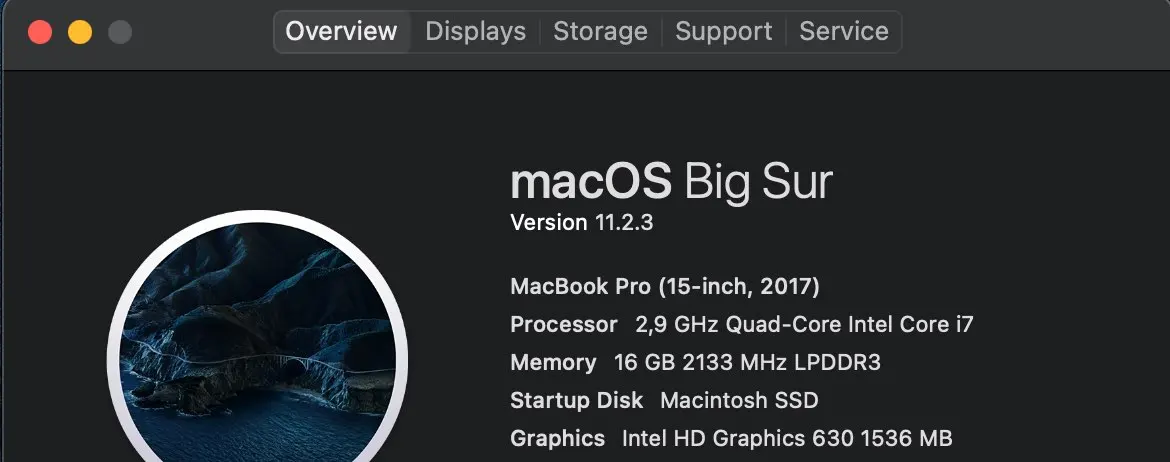Open the Displays tab
Viewport: 1170px width, 462px height.
475,32
